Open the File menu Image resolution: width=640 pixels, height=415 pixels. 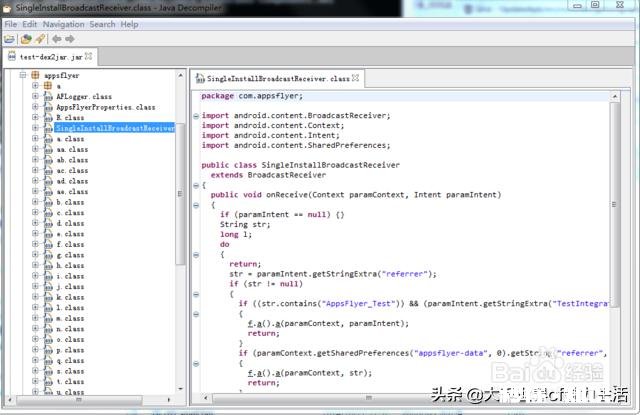point(11,24)
